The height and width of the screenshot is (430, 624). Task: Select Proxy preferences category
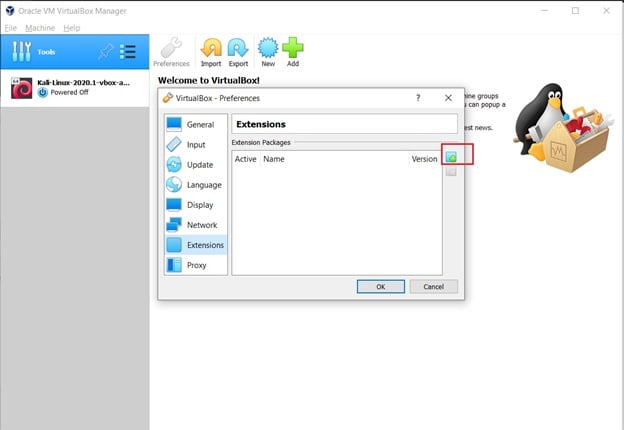(195, 265)
